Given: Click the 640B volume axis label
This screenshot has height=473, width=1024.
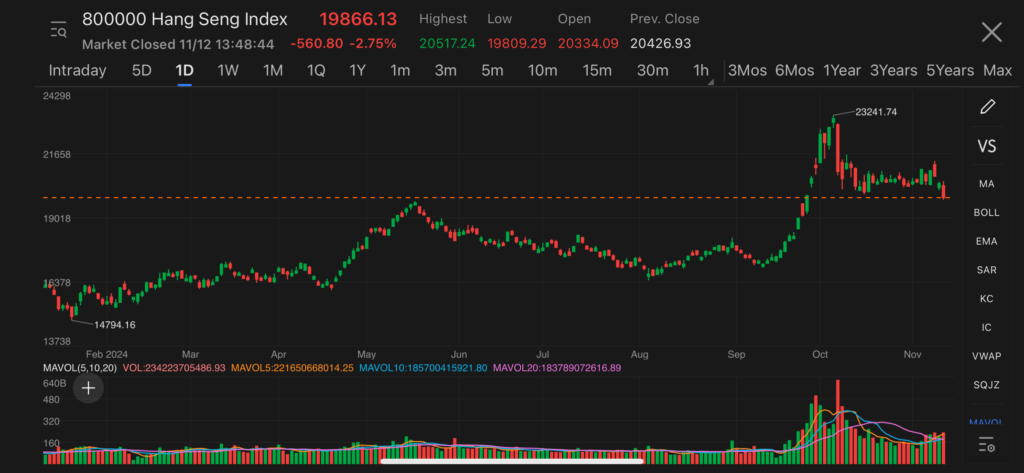Looking at the screenshot, I should tap(55, 383).
